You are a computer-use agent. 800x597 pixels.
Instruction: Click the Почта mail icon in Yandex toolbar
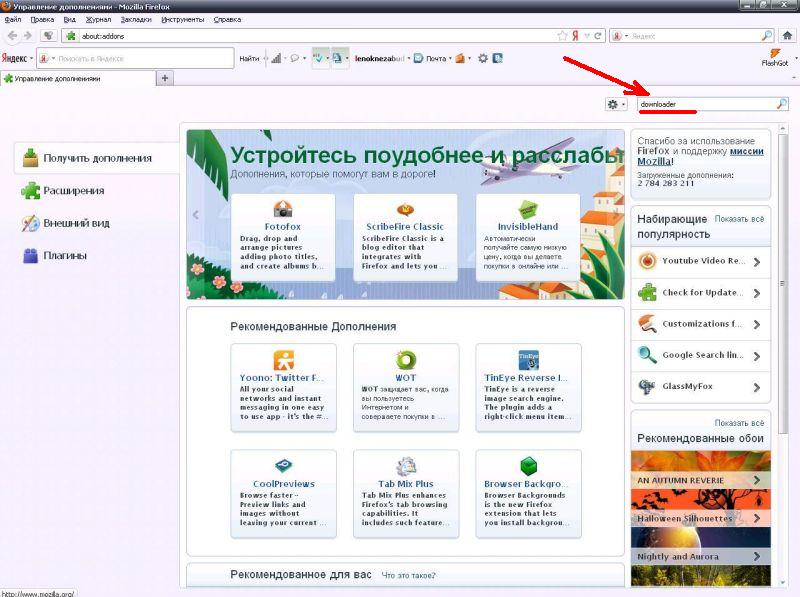coord(418,58)
